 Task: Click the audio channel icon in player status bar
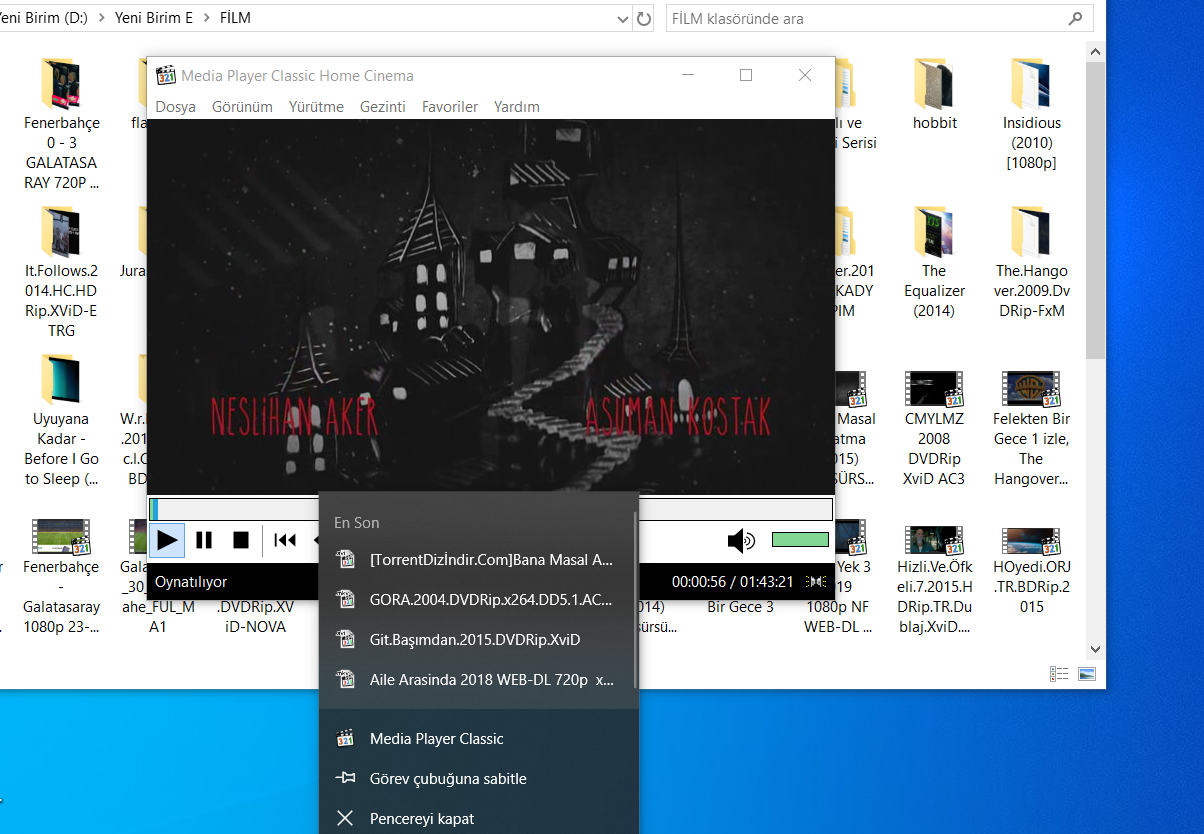click(817, 582)
